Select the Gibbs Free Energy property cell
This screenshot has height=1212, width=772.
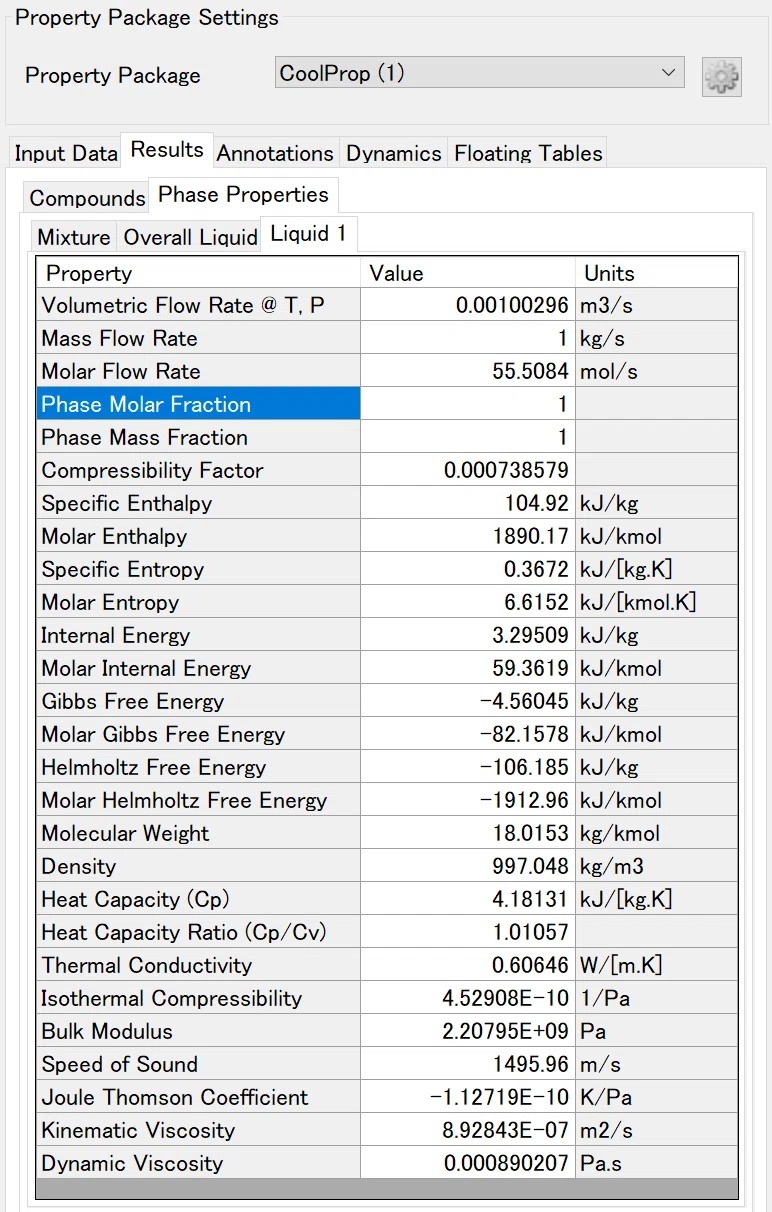(198, 701)
